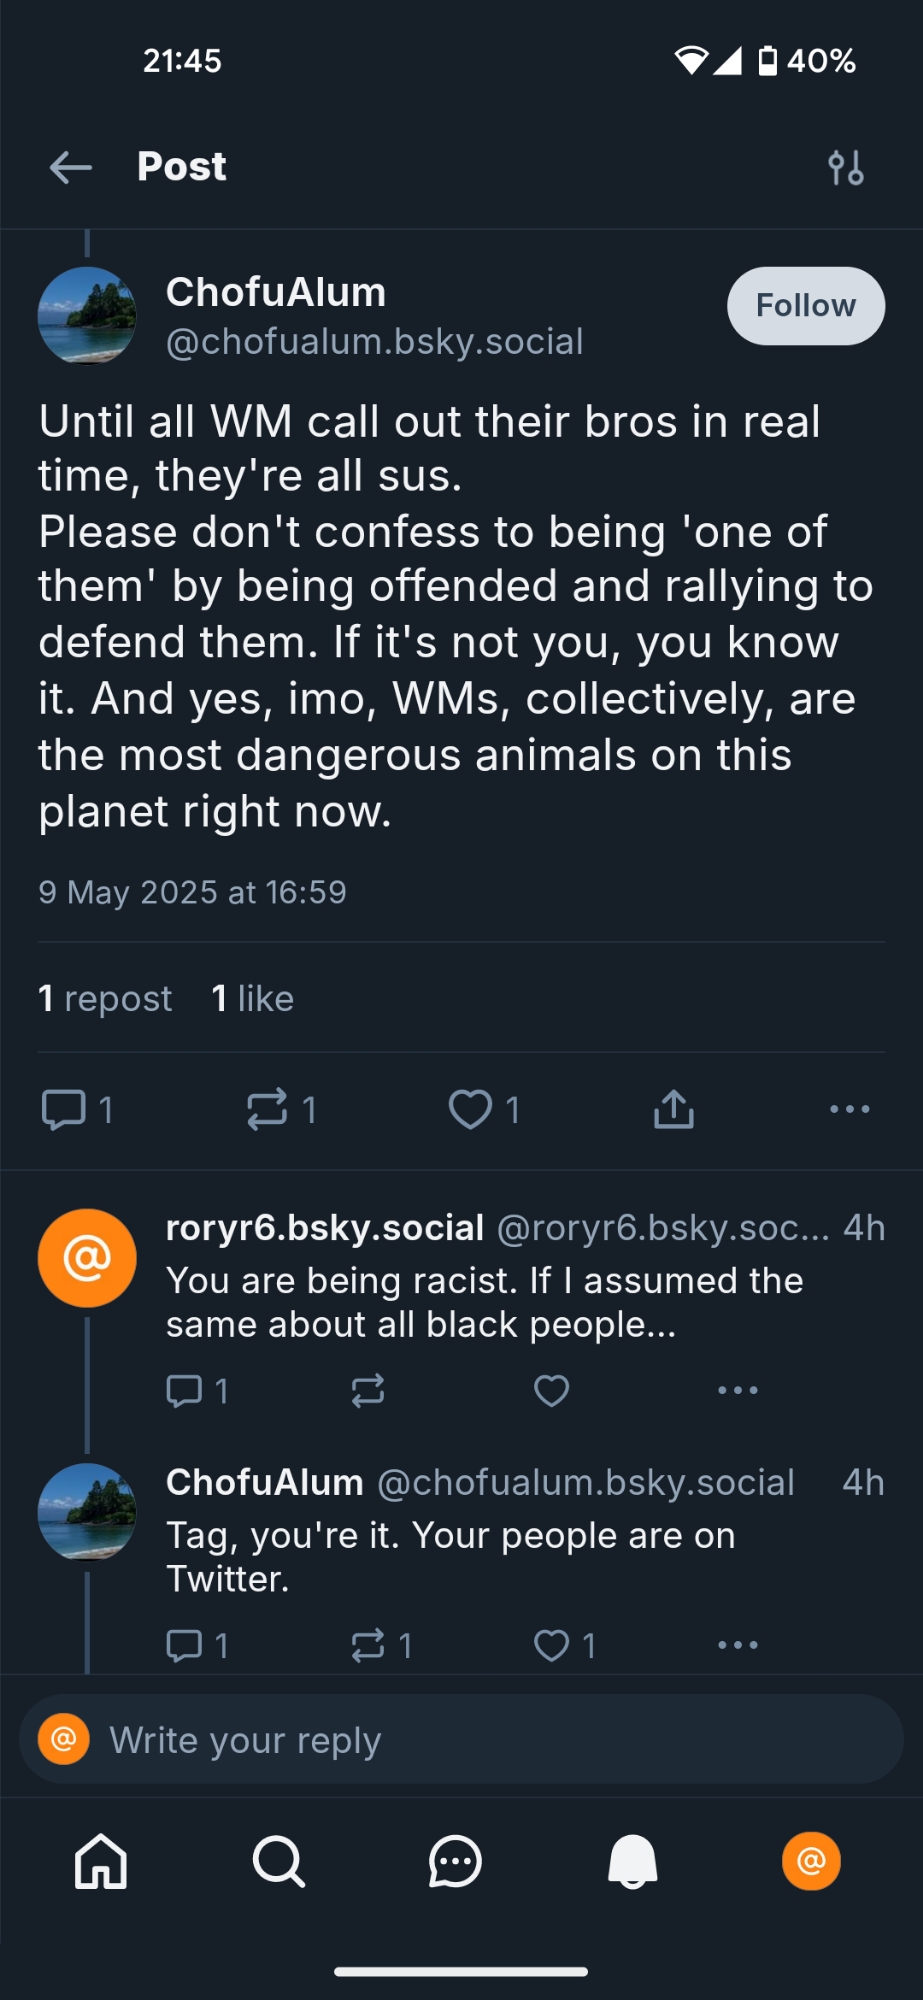Expand options menu on ChofuAlum's reply
Viewport: 923px width, 2000px height.
click(x=738, y=1645)
